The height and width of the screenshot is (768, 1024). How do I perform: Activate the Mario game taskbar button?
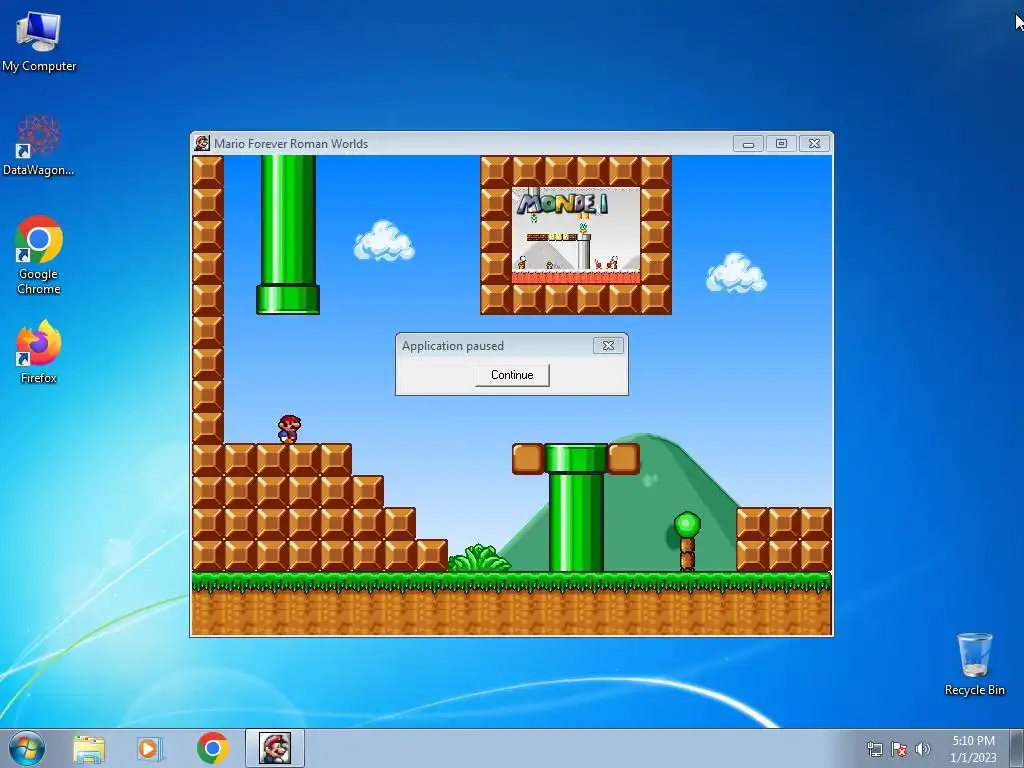coord(275,748)
